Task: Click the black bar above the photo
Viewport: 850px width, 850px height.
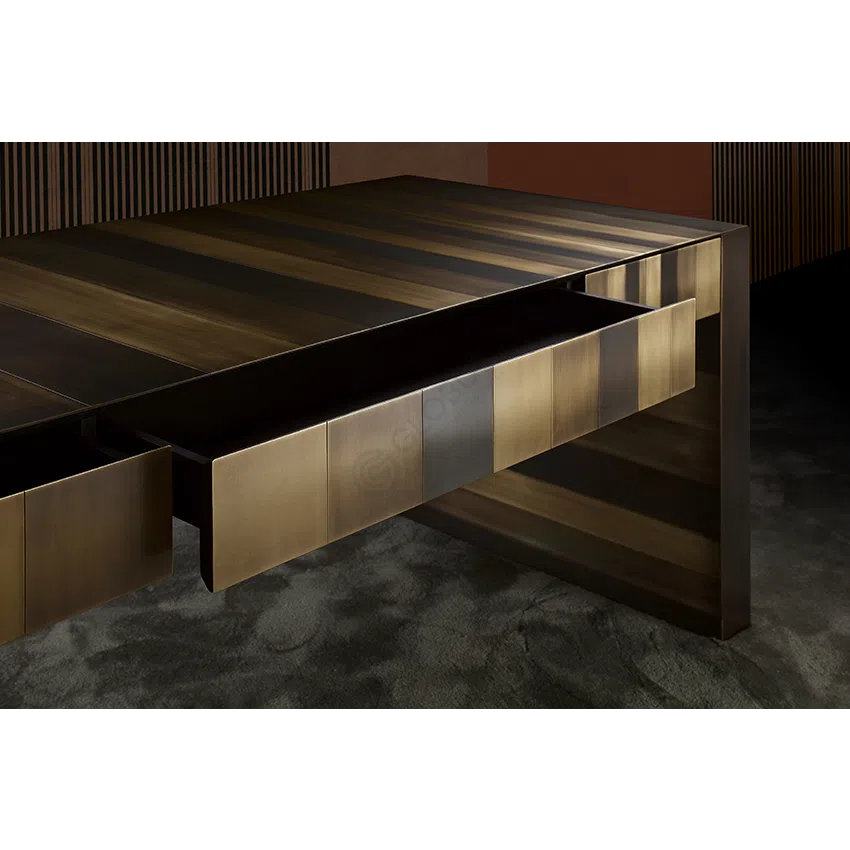Action: (425, 67)
